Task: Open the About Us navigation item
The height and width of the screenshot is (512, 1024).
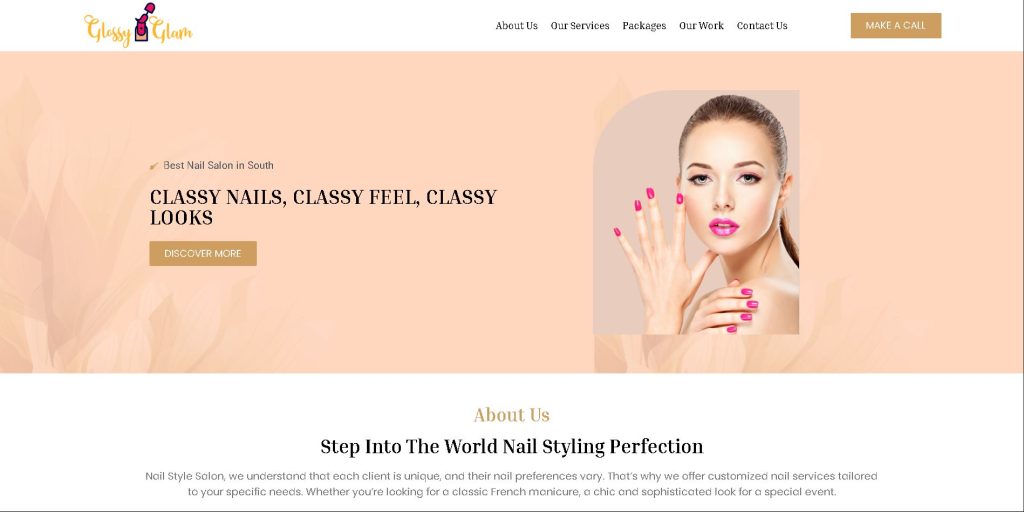Action: click(x=517, y=25)
